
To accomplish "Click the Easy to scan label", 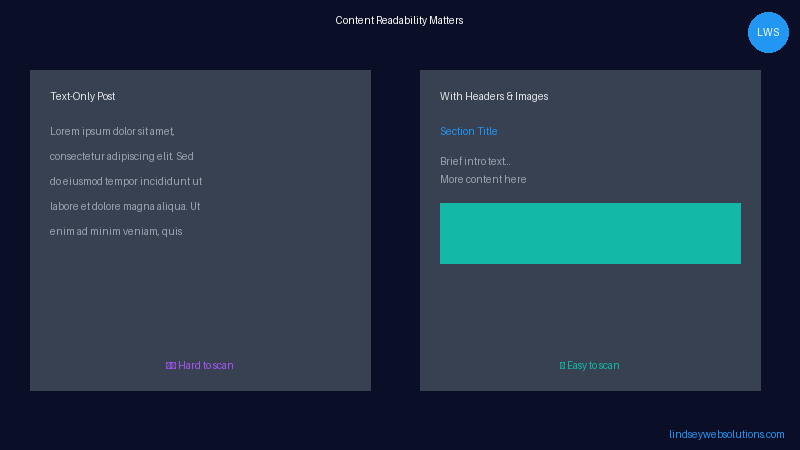I will point(593,365).
